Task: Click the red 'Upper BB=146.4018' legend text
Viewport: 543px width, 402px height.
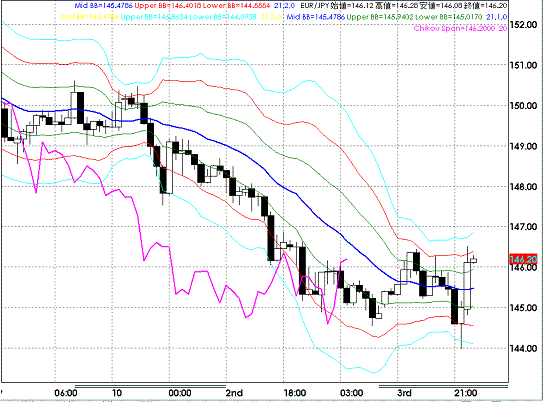Action: point(168,6)
